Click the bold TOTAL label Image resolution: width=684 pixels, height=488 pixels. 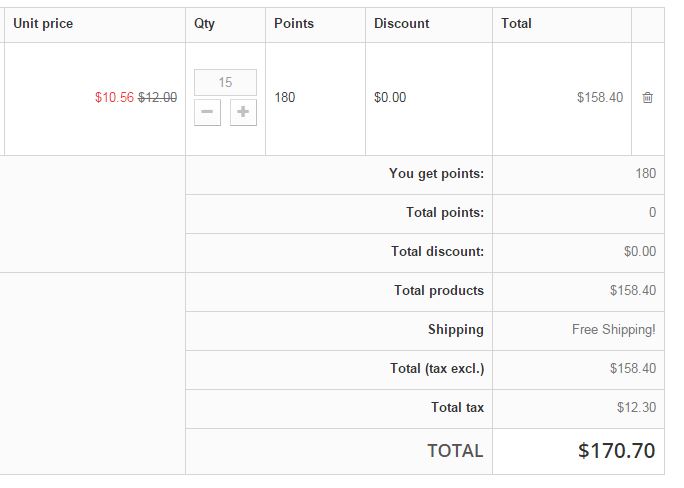pyautogui.click(x=455, y=451)
